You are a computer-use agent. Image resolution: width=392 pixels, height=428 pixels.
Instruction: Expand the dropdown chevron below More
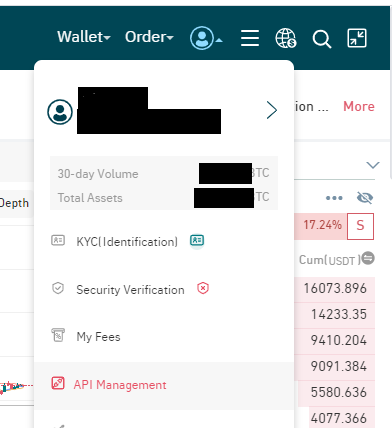(373, 165)
